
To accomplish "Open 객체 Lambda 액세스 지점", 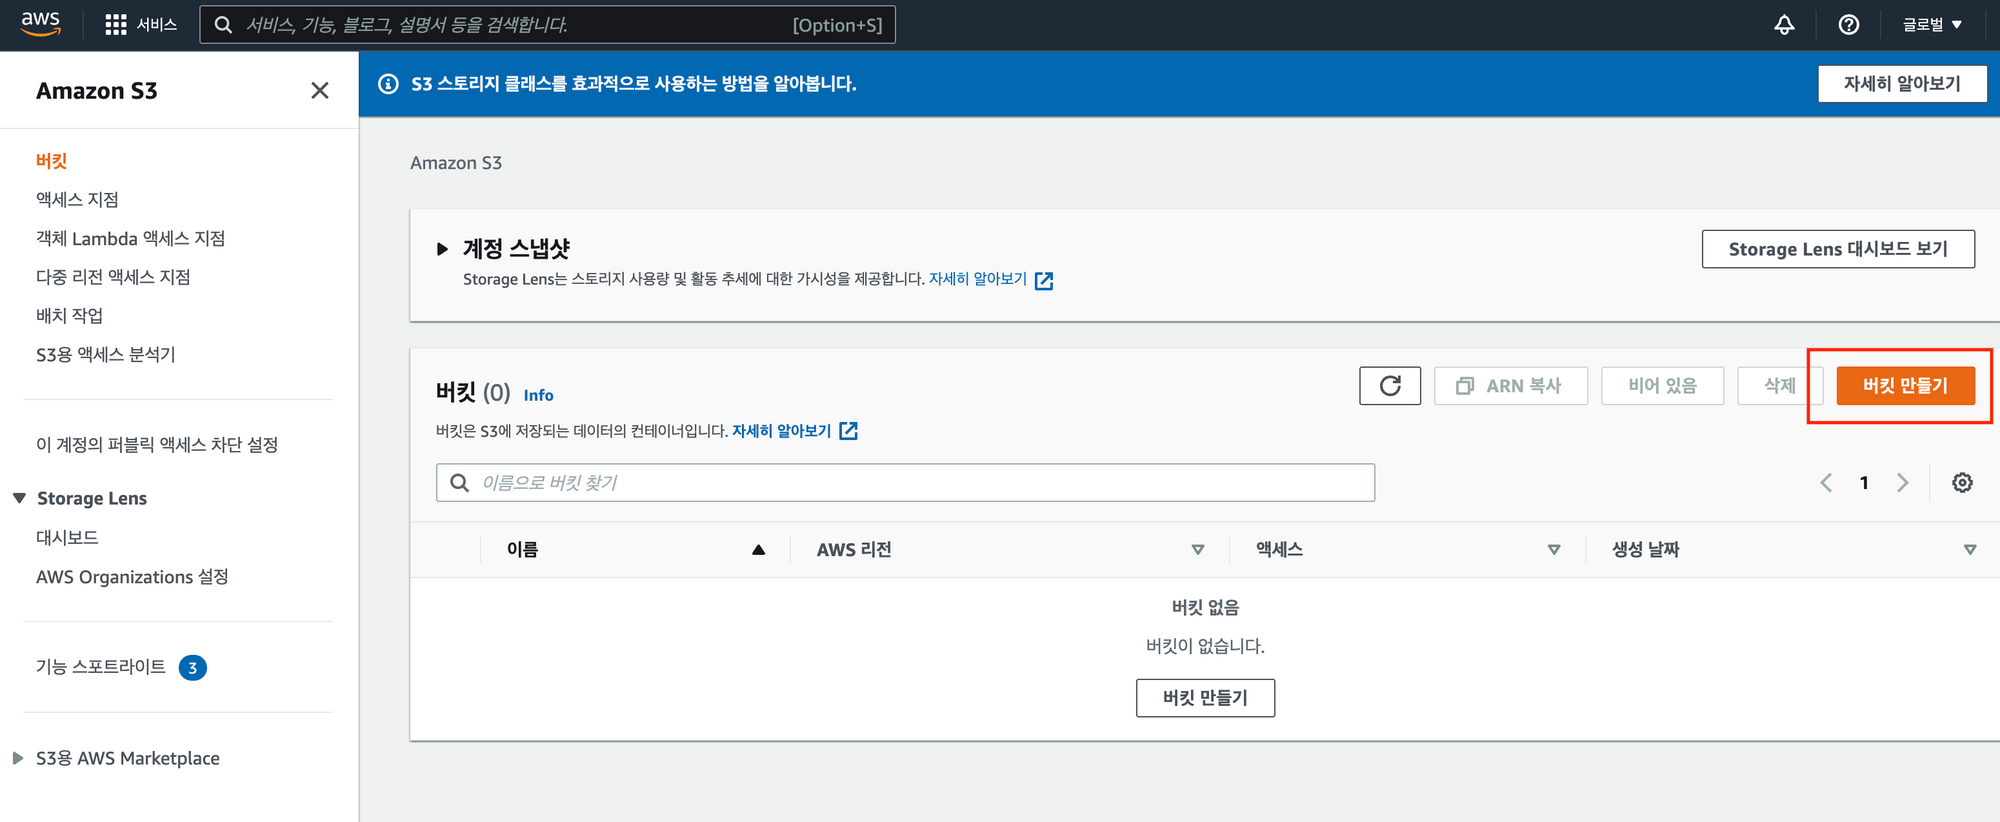I will (x=130, y=239).
